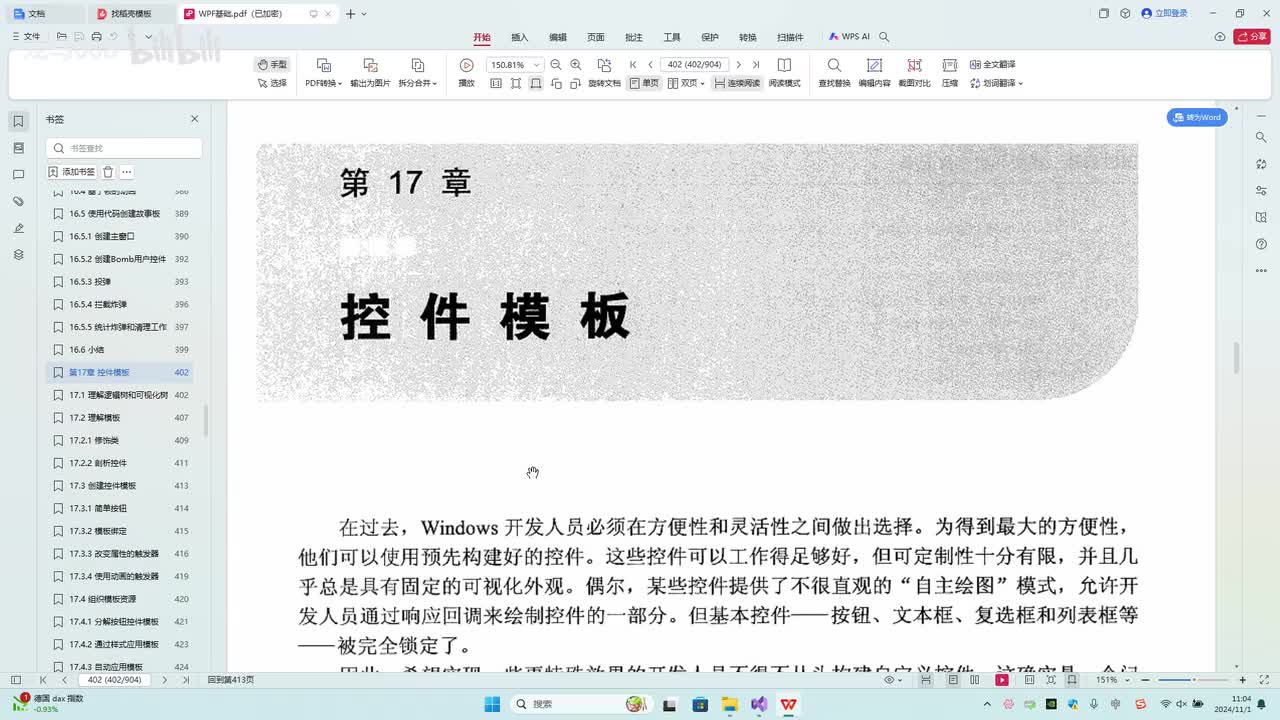1280x720 pixels.
Task: Open the 扫描件 ribbon tab
Action: tap(790, 37)
